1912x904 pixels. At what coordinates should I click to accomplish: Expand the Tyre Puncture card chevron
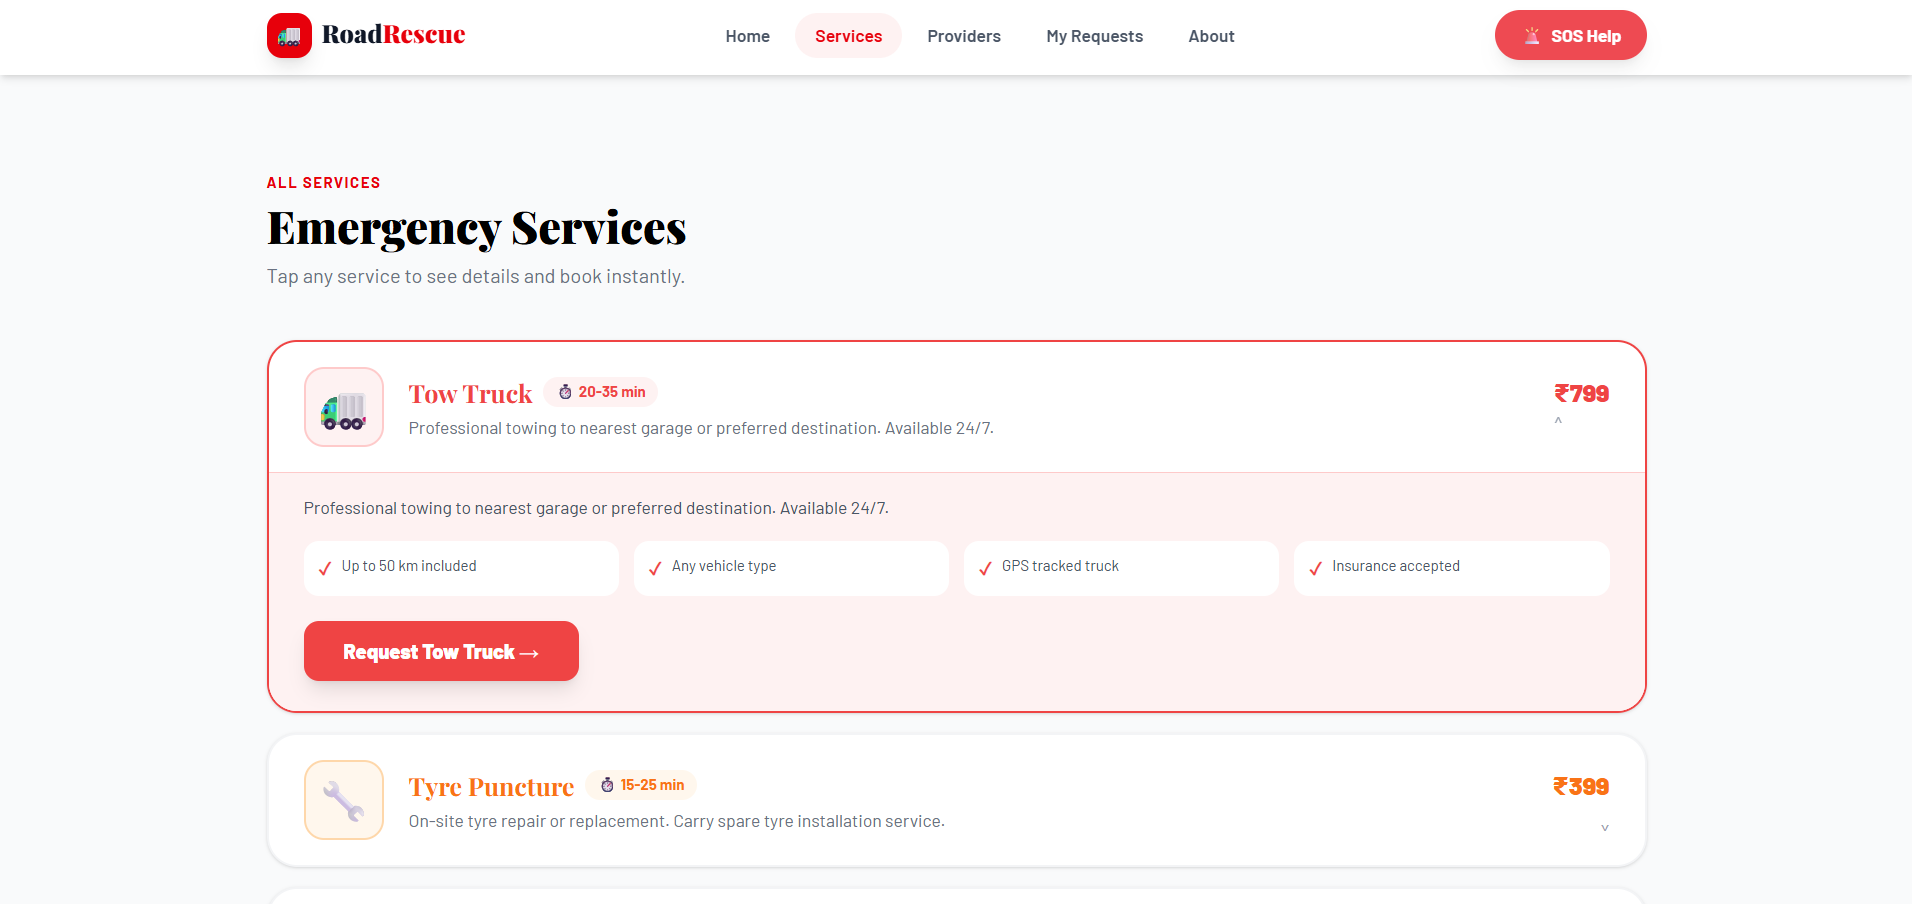1604,828
